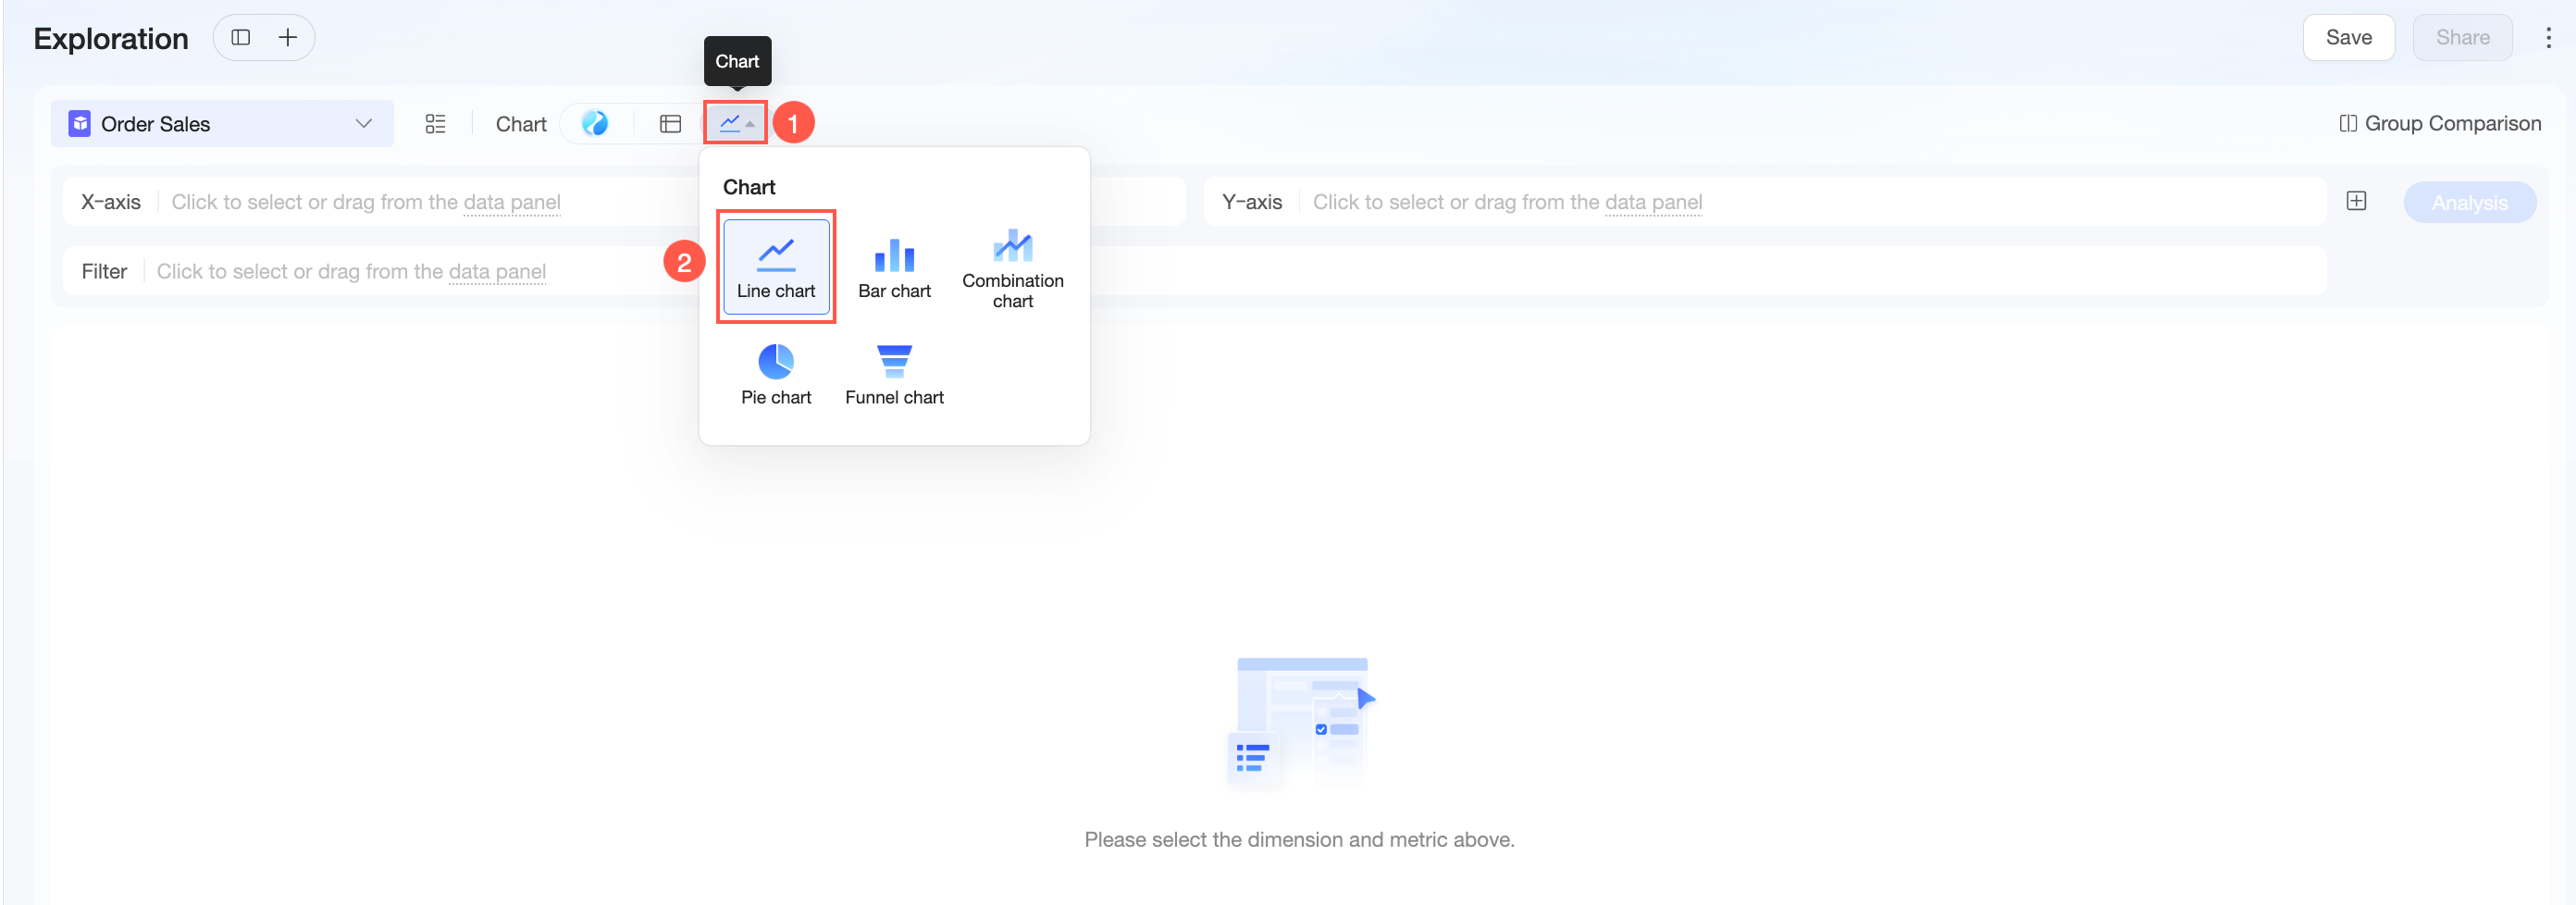The image size is (2576, 905).
Task: Choose the Funnel chart type
Action: click(x=894, y=375)
